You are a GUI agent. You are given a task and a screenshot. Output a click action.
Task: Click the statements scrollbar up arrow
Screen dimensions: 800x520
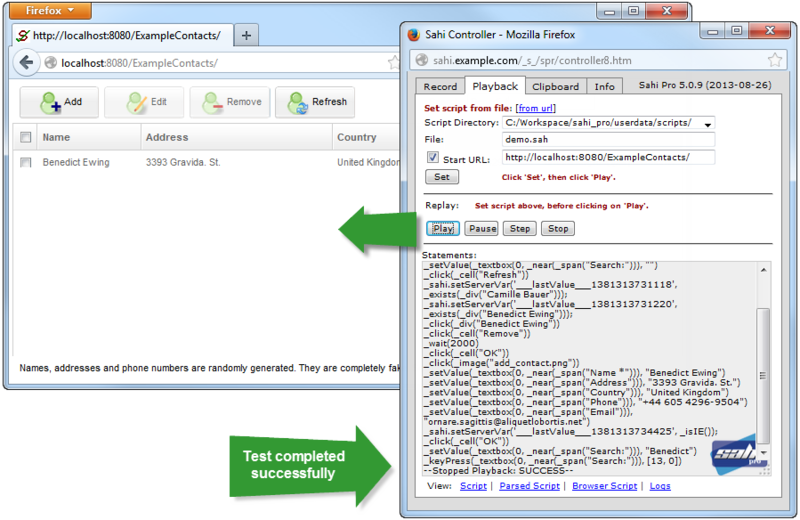click(x=763, y=270)
